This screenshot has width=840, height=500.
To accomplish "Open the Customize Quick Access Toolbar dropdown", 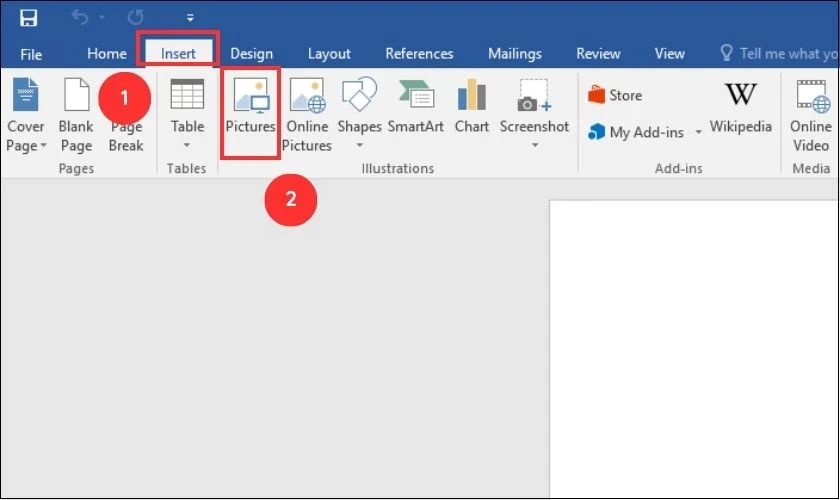I will [190, 18].
